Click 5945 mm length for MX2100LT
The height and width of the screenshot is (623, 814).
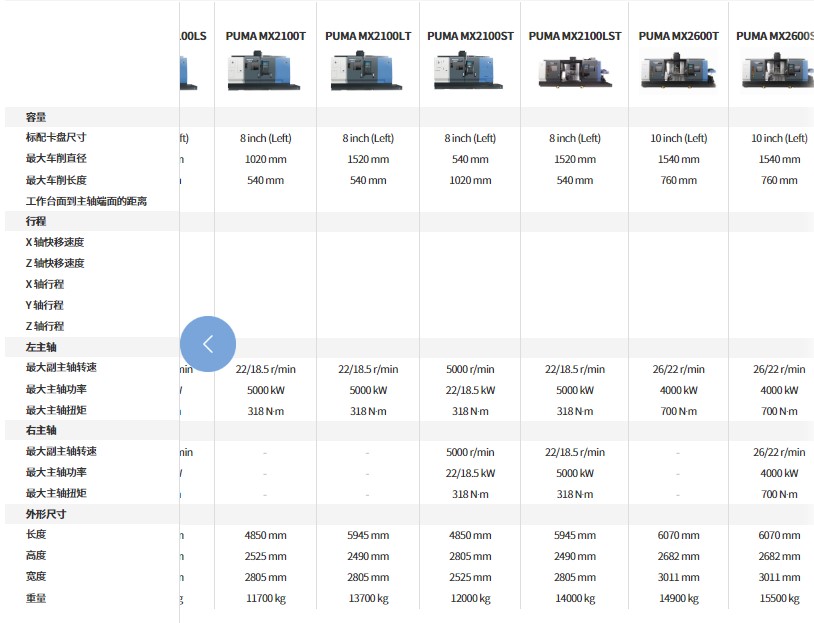(x=368, y=535)
